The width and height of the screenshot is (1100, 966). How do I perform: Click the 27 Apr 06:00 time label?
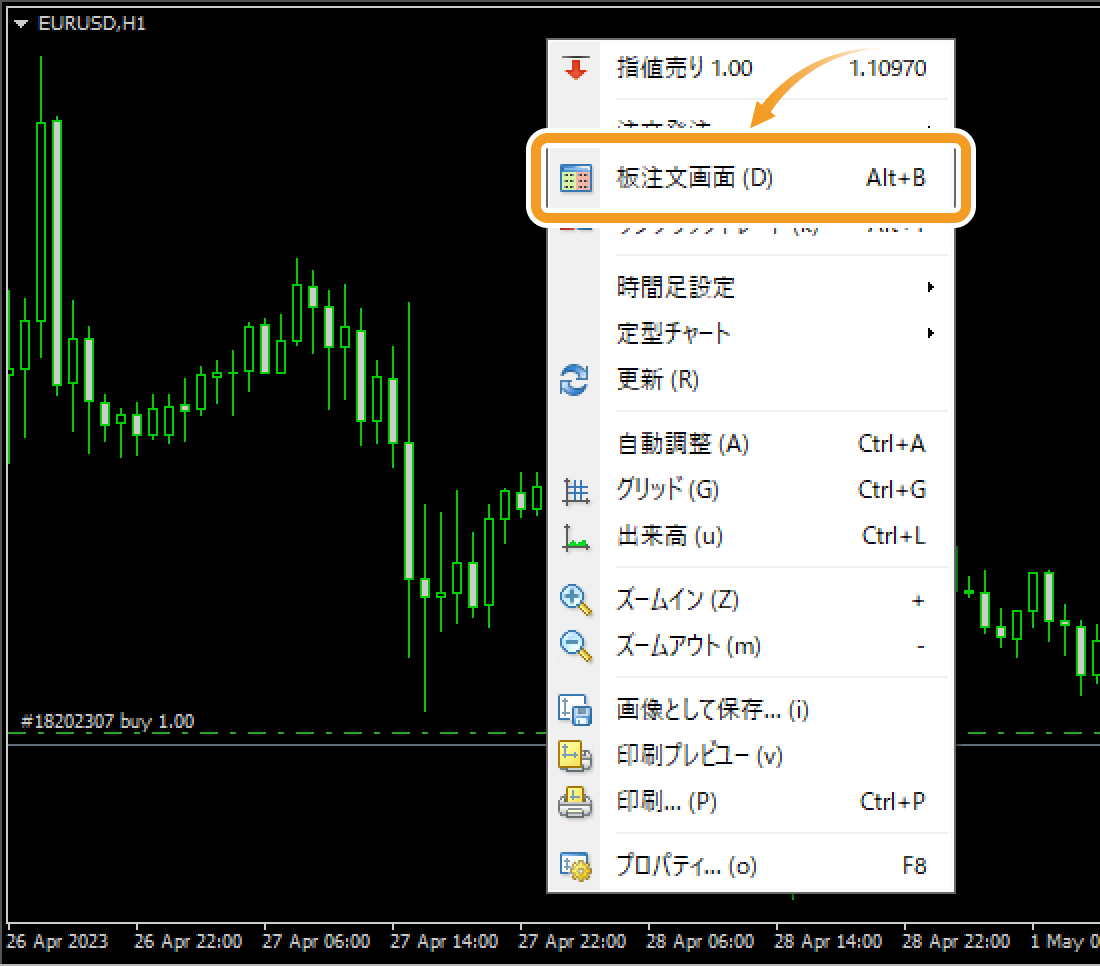[316, 941]
